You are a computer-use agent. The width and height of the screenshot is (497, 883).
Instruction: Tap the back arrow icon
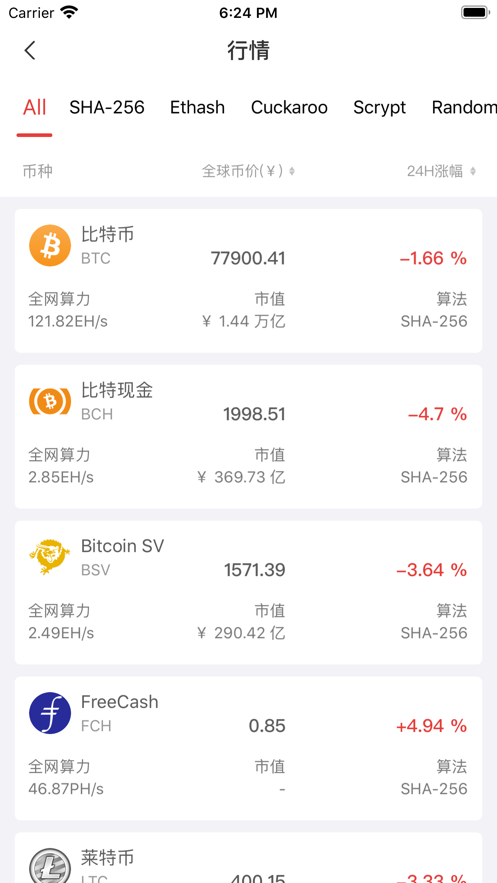tap(30, 51)
